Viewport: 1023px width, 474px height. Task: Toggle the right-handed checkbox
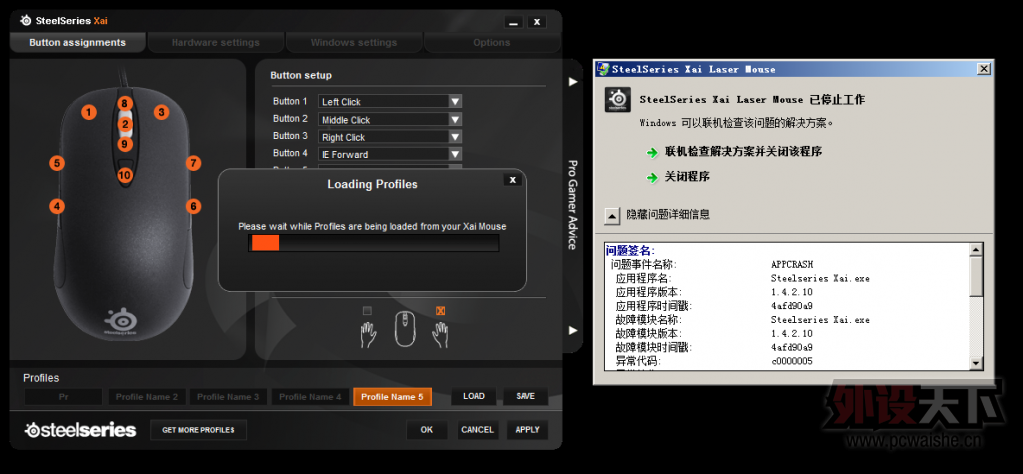point(440,311)
